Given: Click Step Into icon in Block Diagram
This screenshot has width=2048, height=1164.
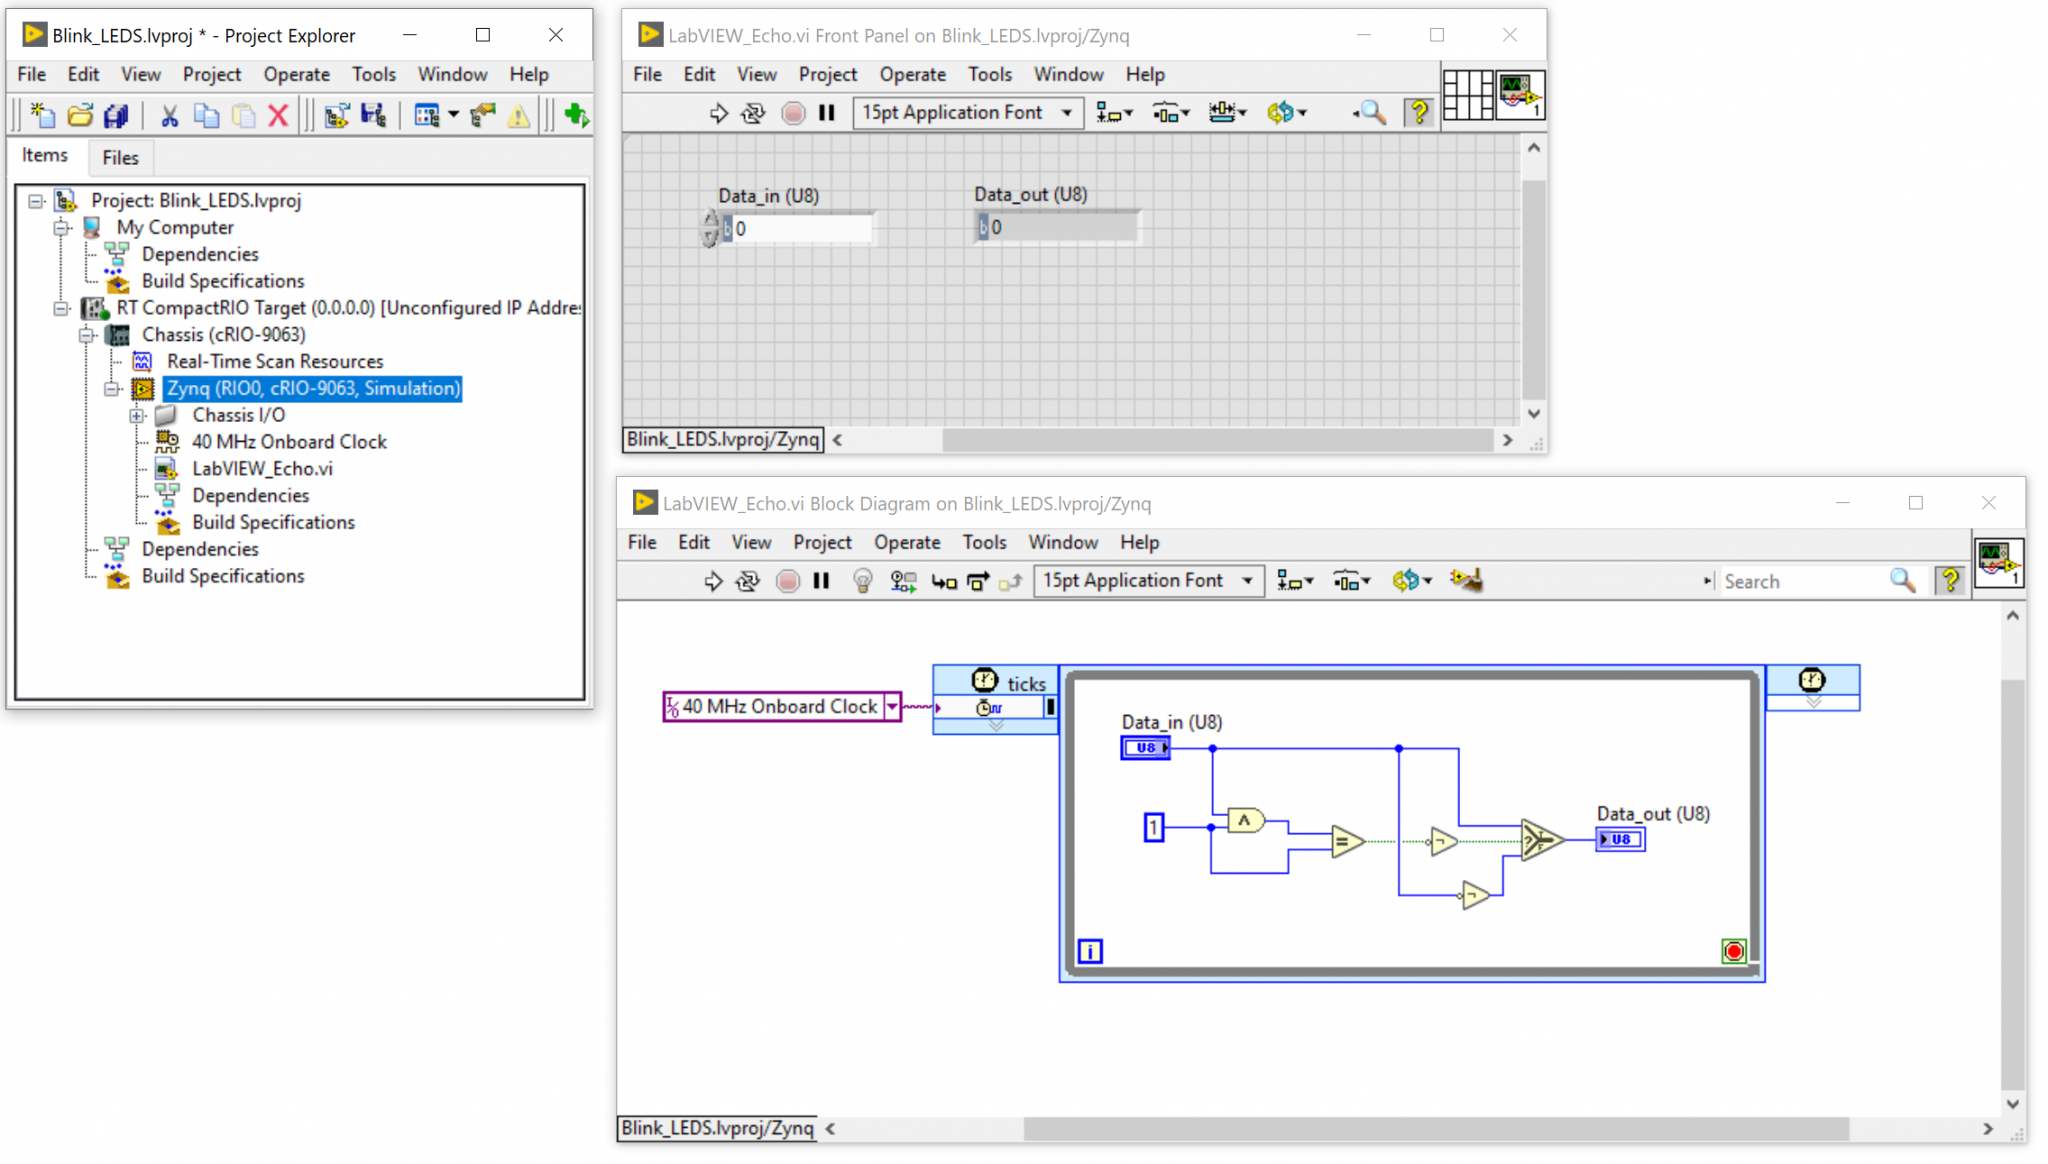Looking at the screenshot, I should pos(944,581).
